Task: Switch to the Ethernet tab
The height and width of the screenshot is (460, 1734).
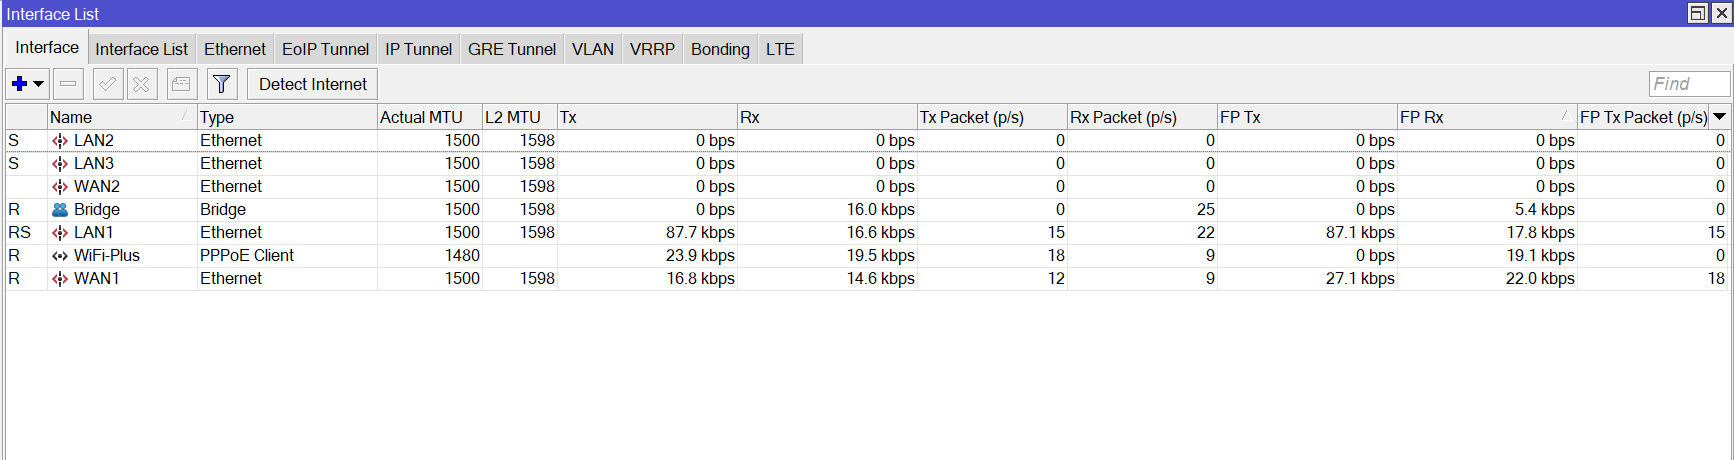Action: 235,49
